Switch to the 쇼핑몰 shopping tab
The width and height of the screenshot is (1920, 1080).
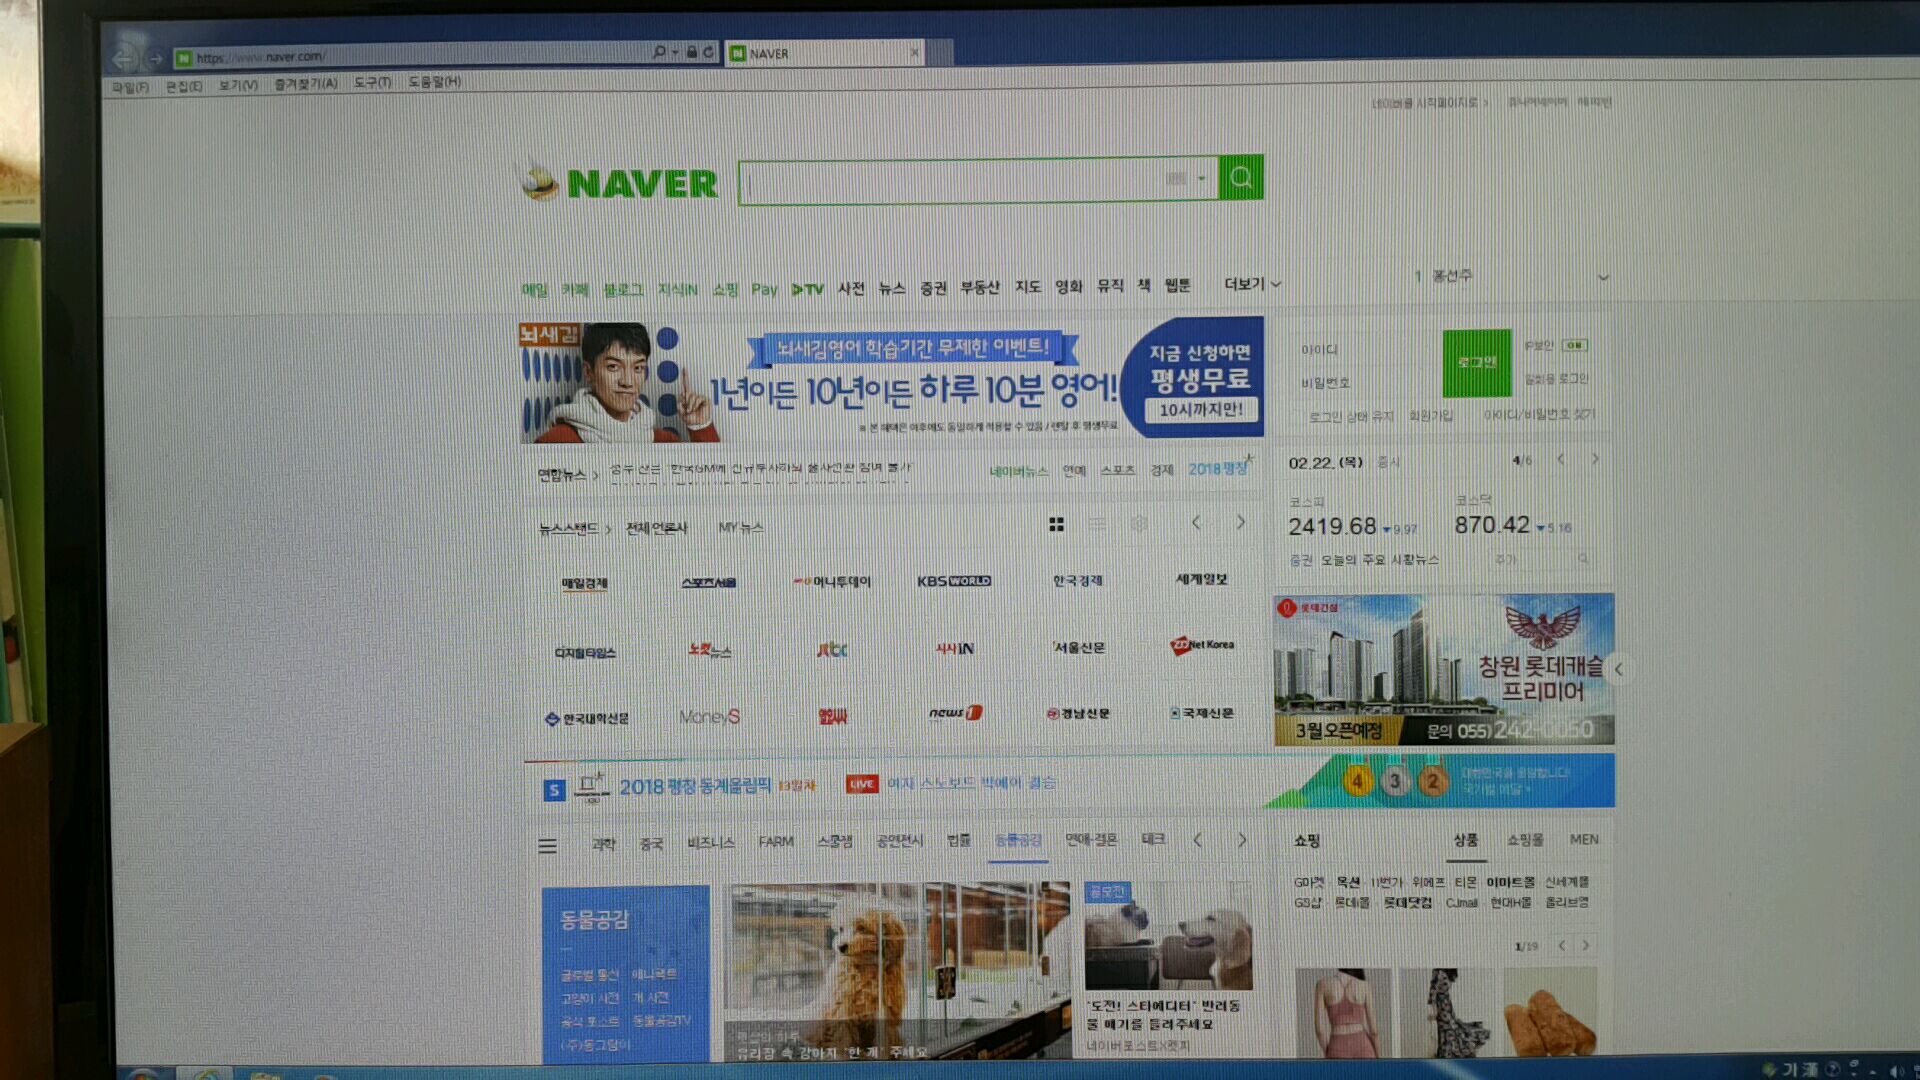coord(1525,840)
